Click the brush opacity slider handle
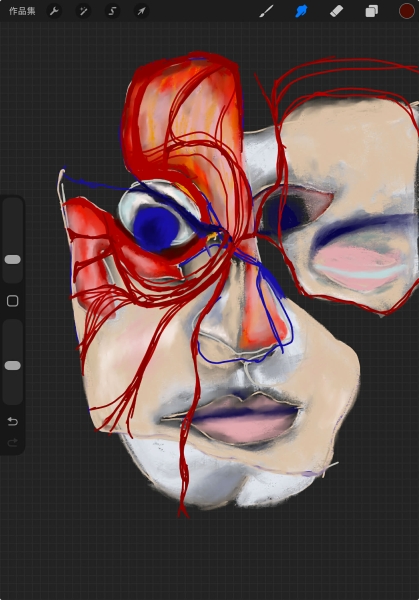Viewport: 419px width, 600px height. coord(12,365)
